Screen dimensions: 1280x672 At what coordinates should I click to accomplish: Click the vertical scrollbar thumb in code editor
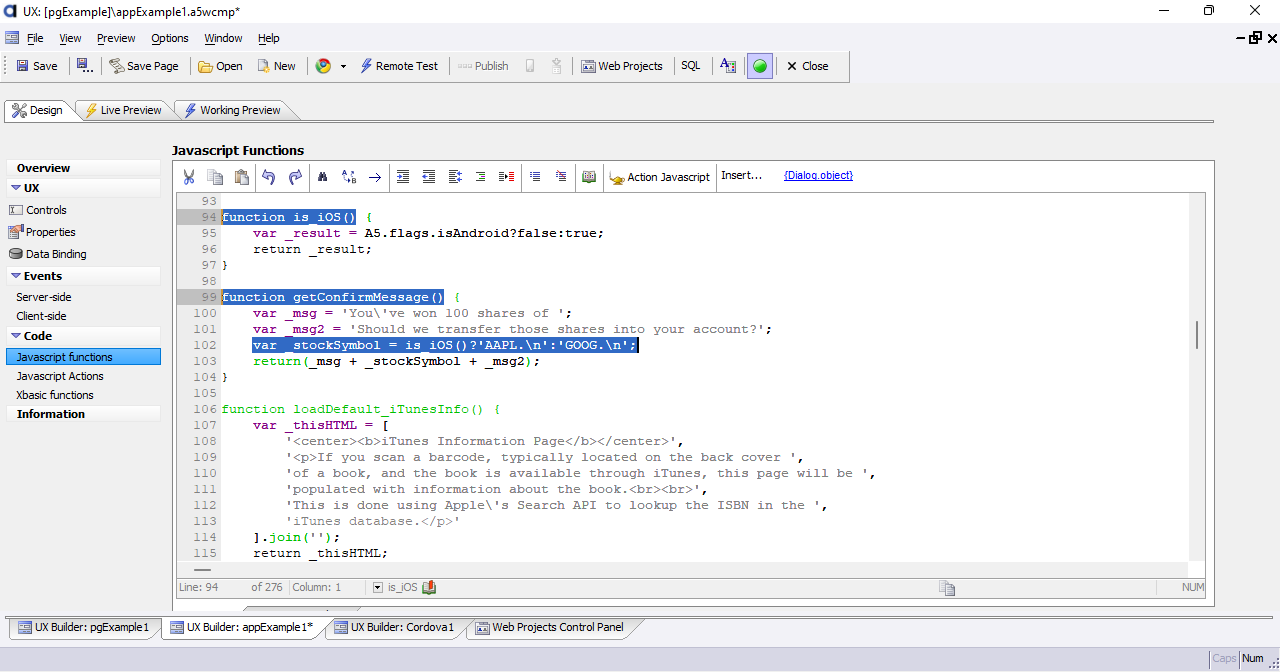coord(1196,336)
